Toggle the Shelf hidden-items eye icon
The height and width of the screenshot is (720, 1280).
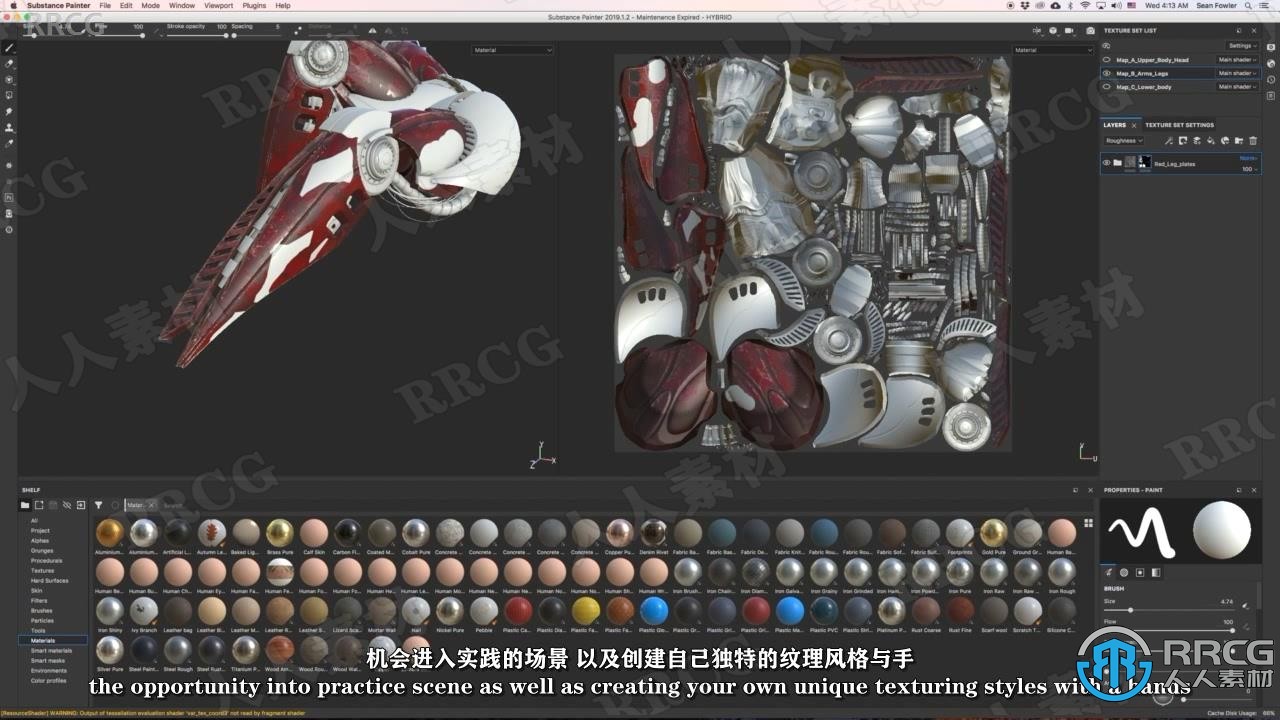[x=67, y=505]
